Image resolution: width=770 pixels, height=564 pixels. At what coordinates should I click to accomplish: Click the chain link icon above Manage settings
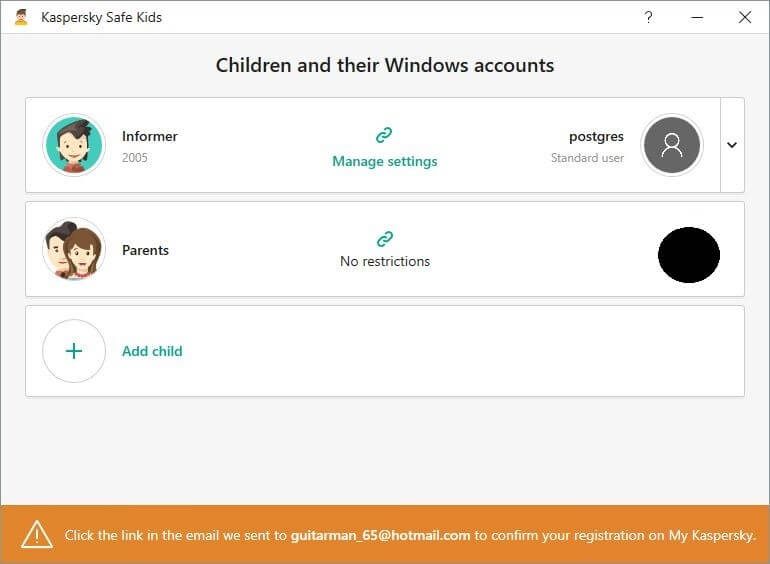(x=384, y=135)
